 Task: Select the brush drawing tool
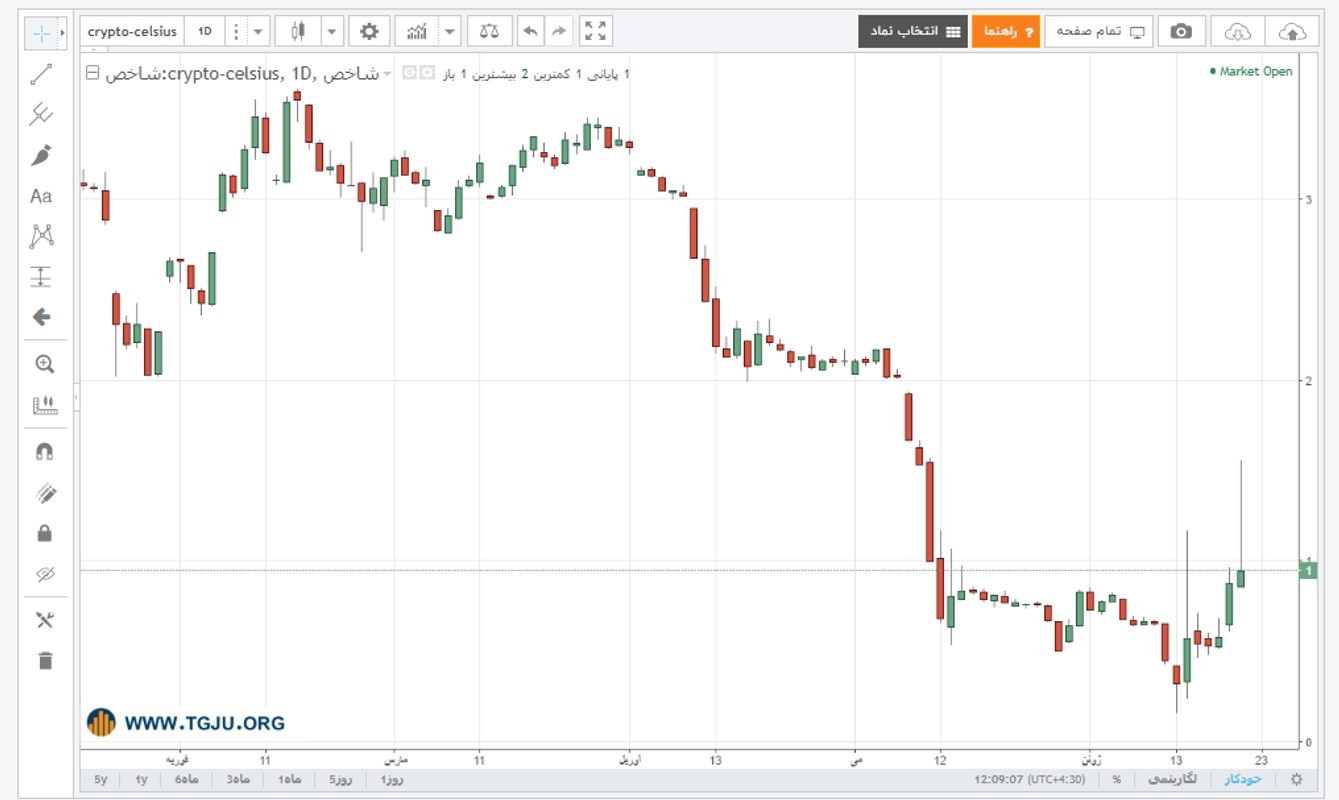pyautogui.click(x=41, y=155)
